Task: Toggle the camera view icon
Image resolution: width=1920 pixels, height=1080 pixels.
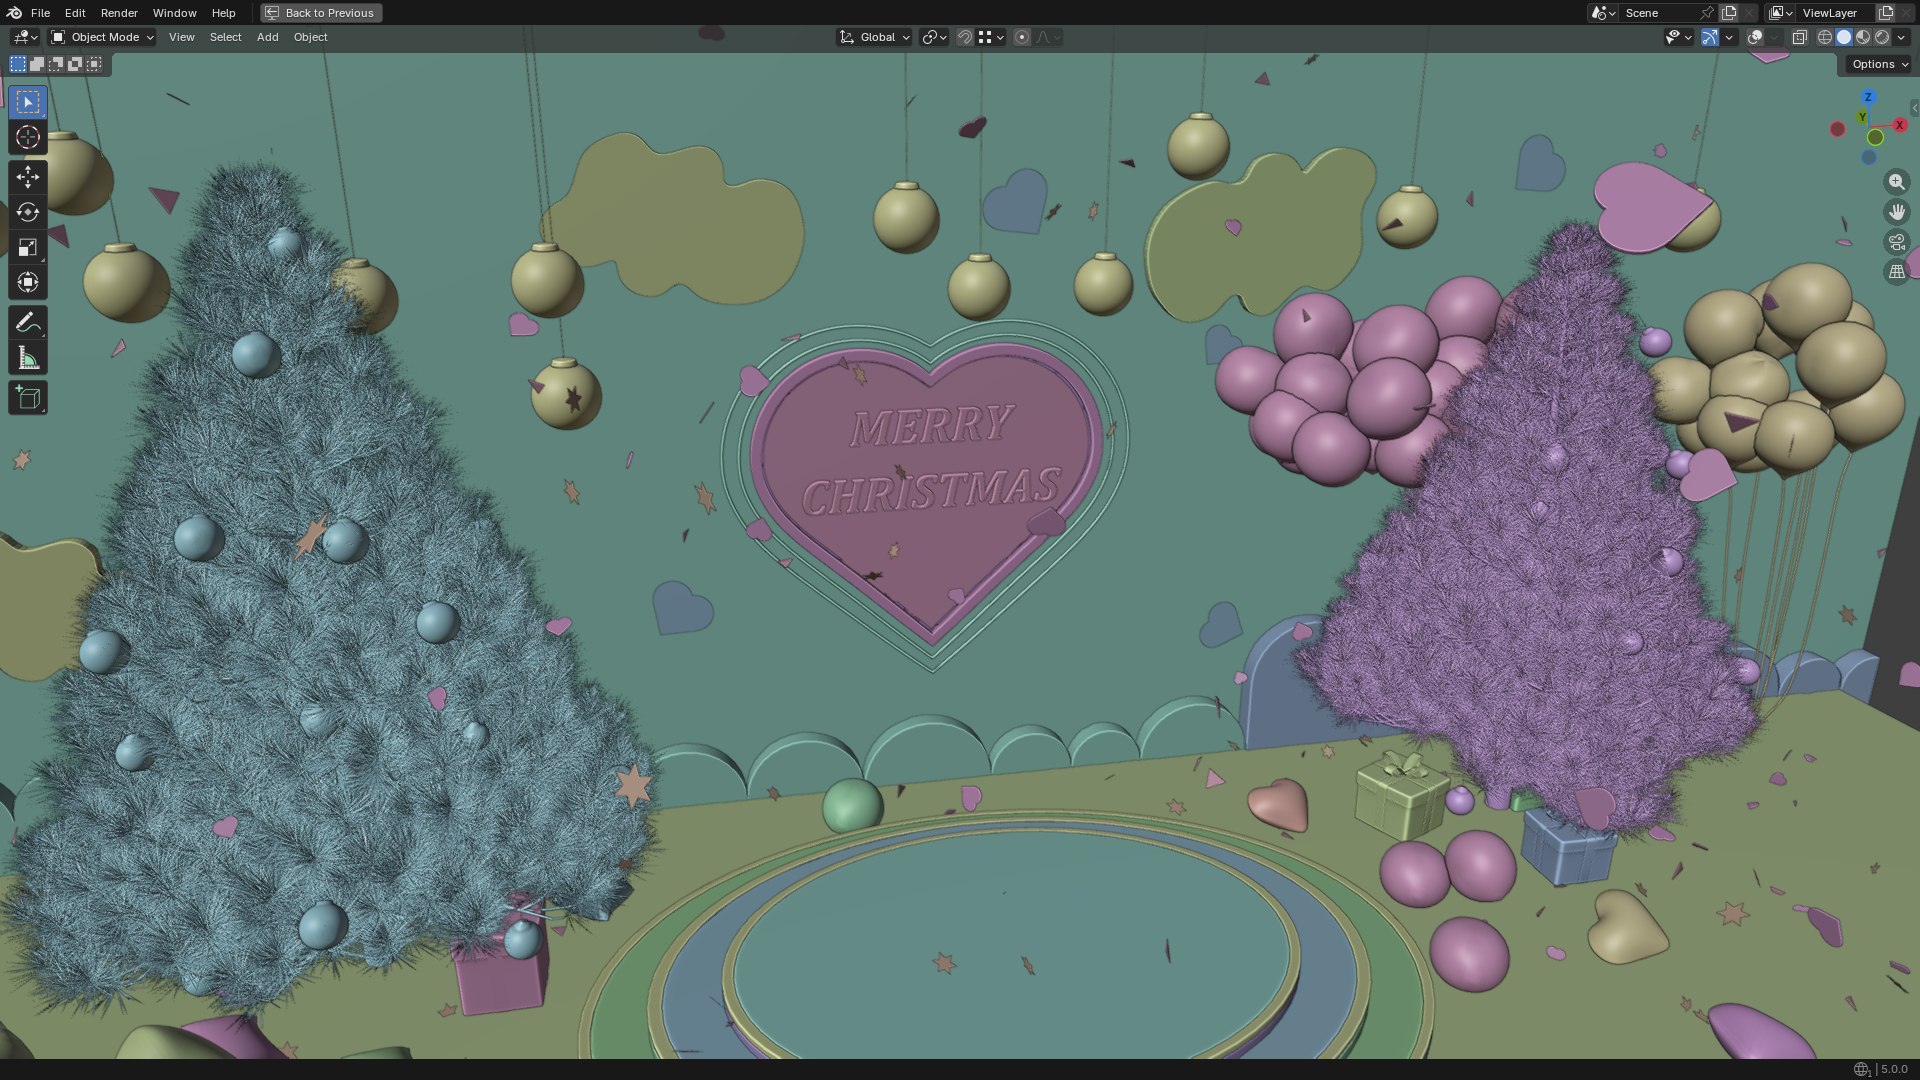Action: click(x=1896, y=242)
